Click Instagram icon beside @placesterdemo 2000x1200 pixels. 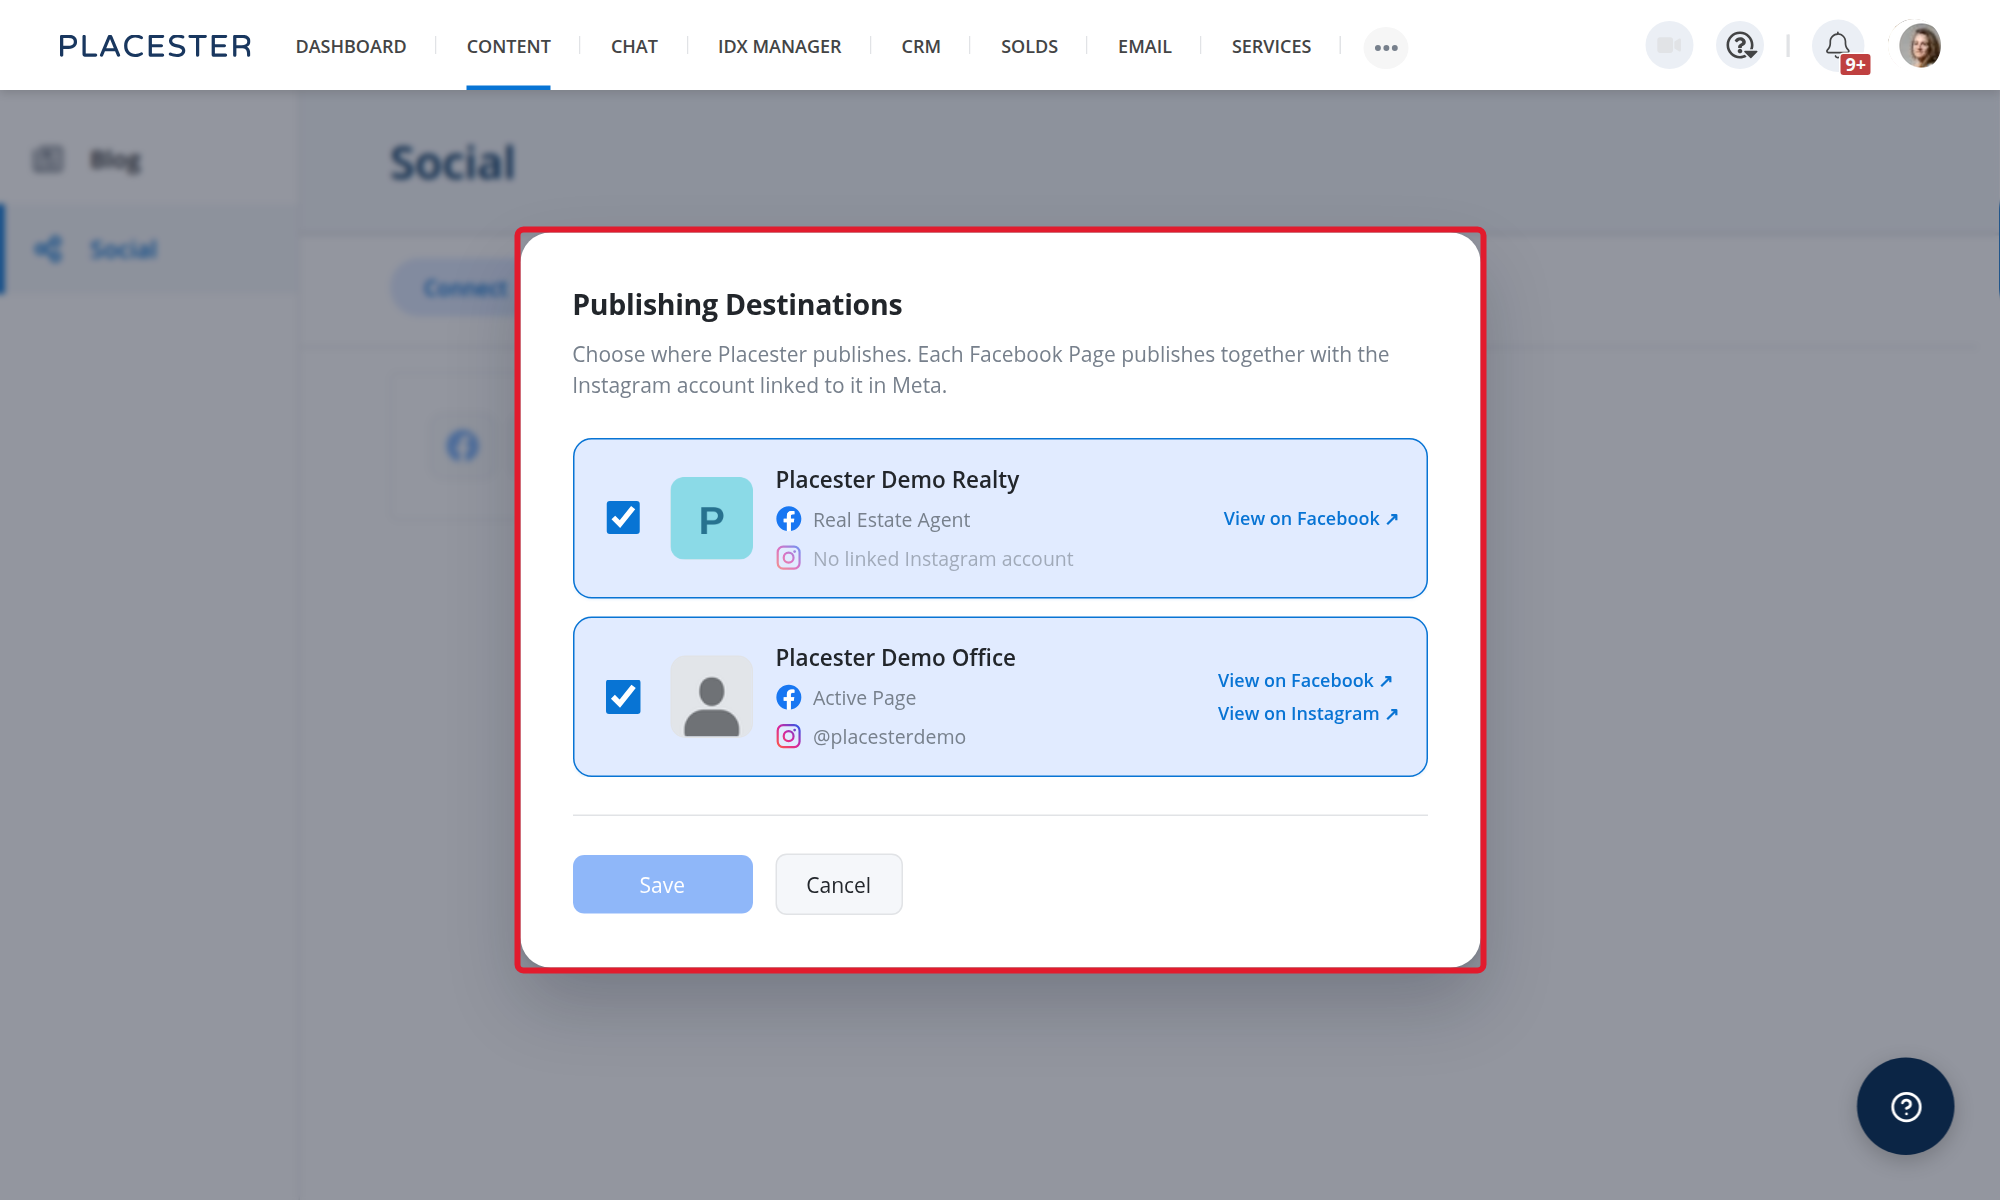click(x=789, y=736)
